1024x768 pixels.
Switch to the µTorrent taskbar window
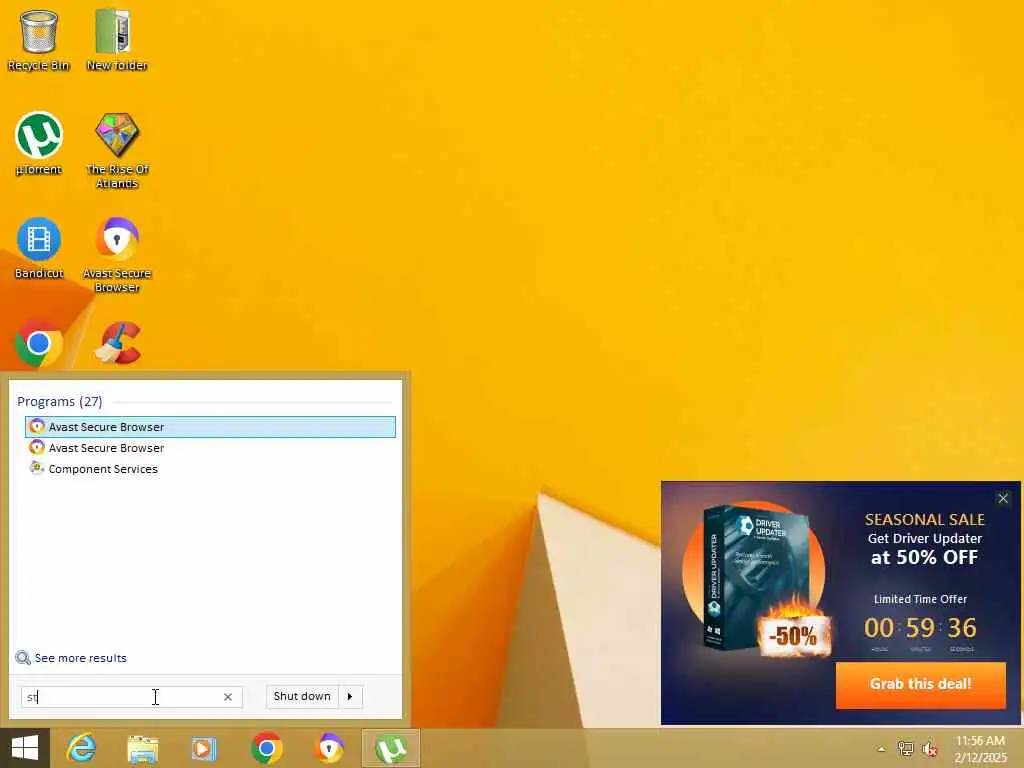pyautogui.click(x=391, y=748)
